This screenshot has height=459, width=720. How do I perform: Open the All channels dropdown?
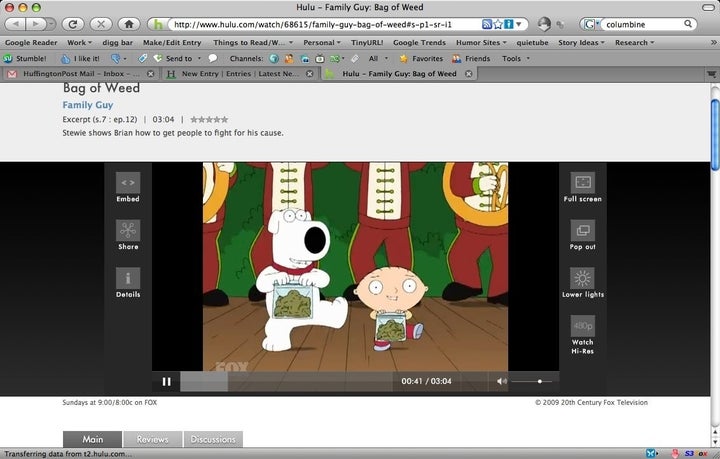[379, 59]
